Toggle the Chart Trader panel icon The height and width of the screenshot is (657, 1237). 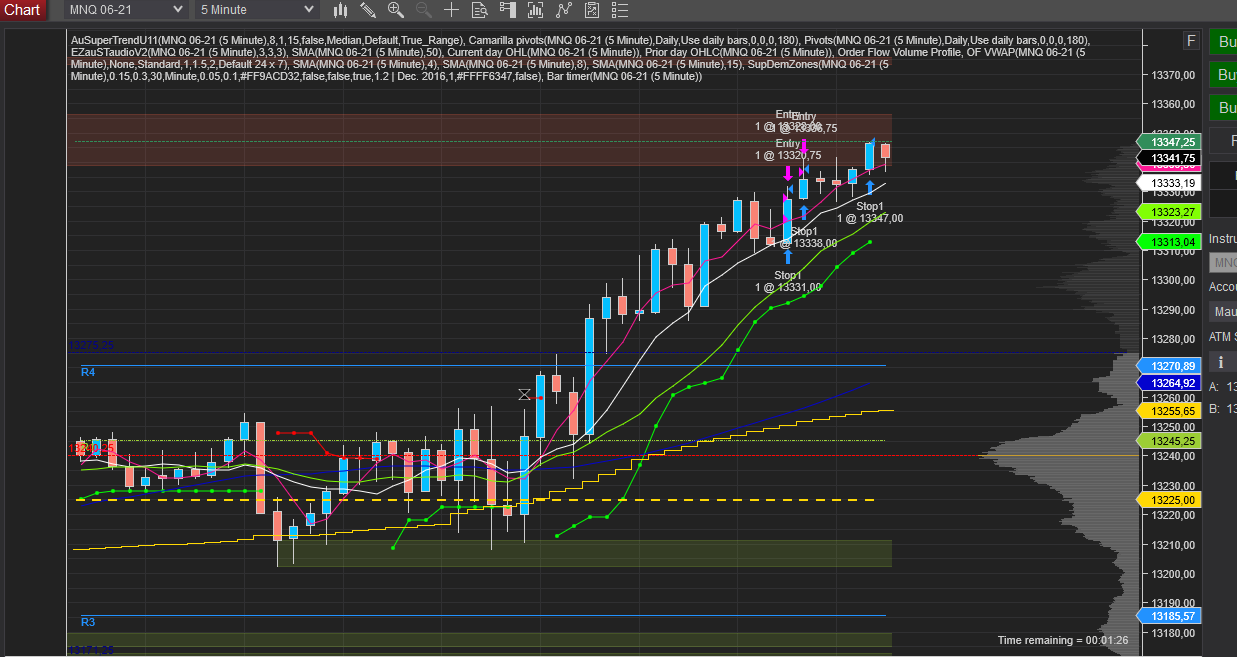508,10
